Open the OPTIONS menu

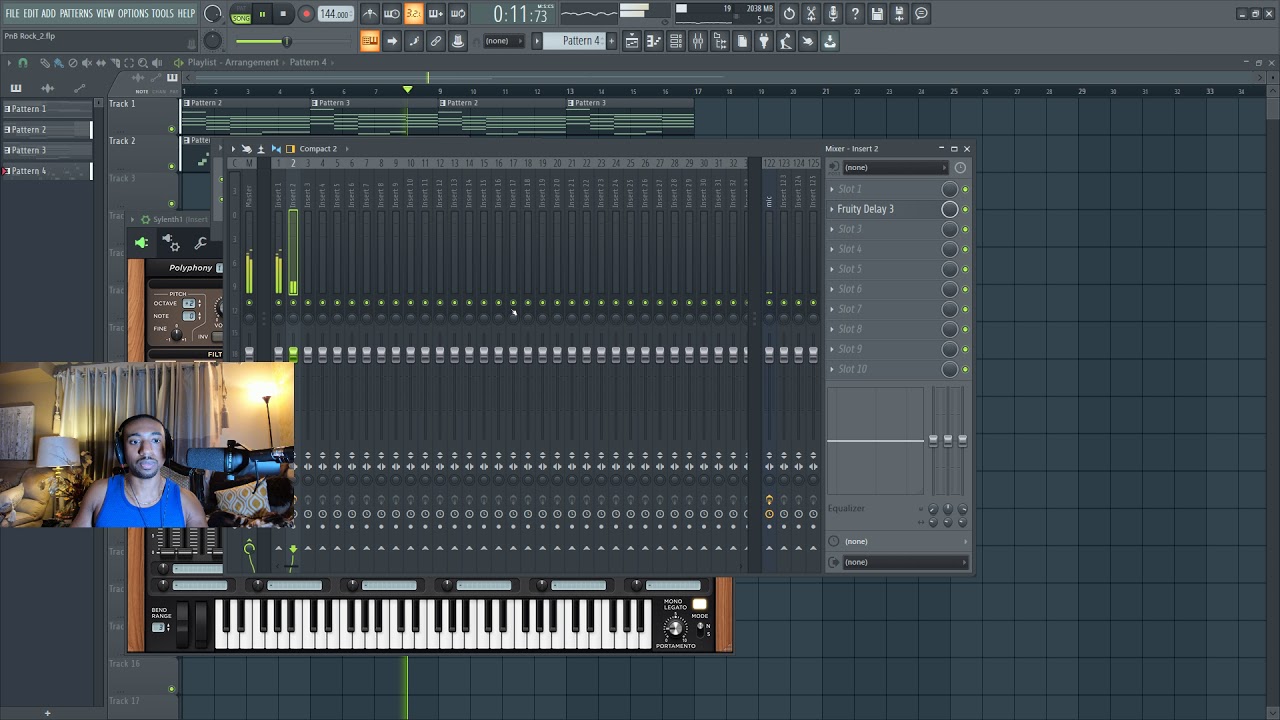pyautogui.click(x=133, y=14)
